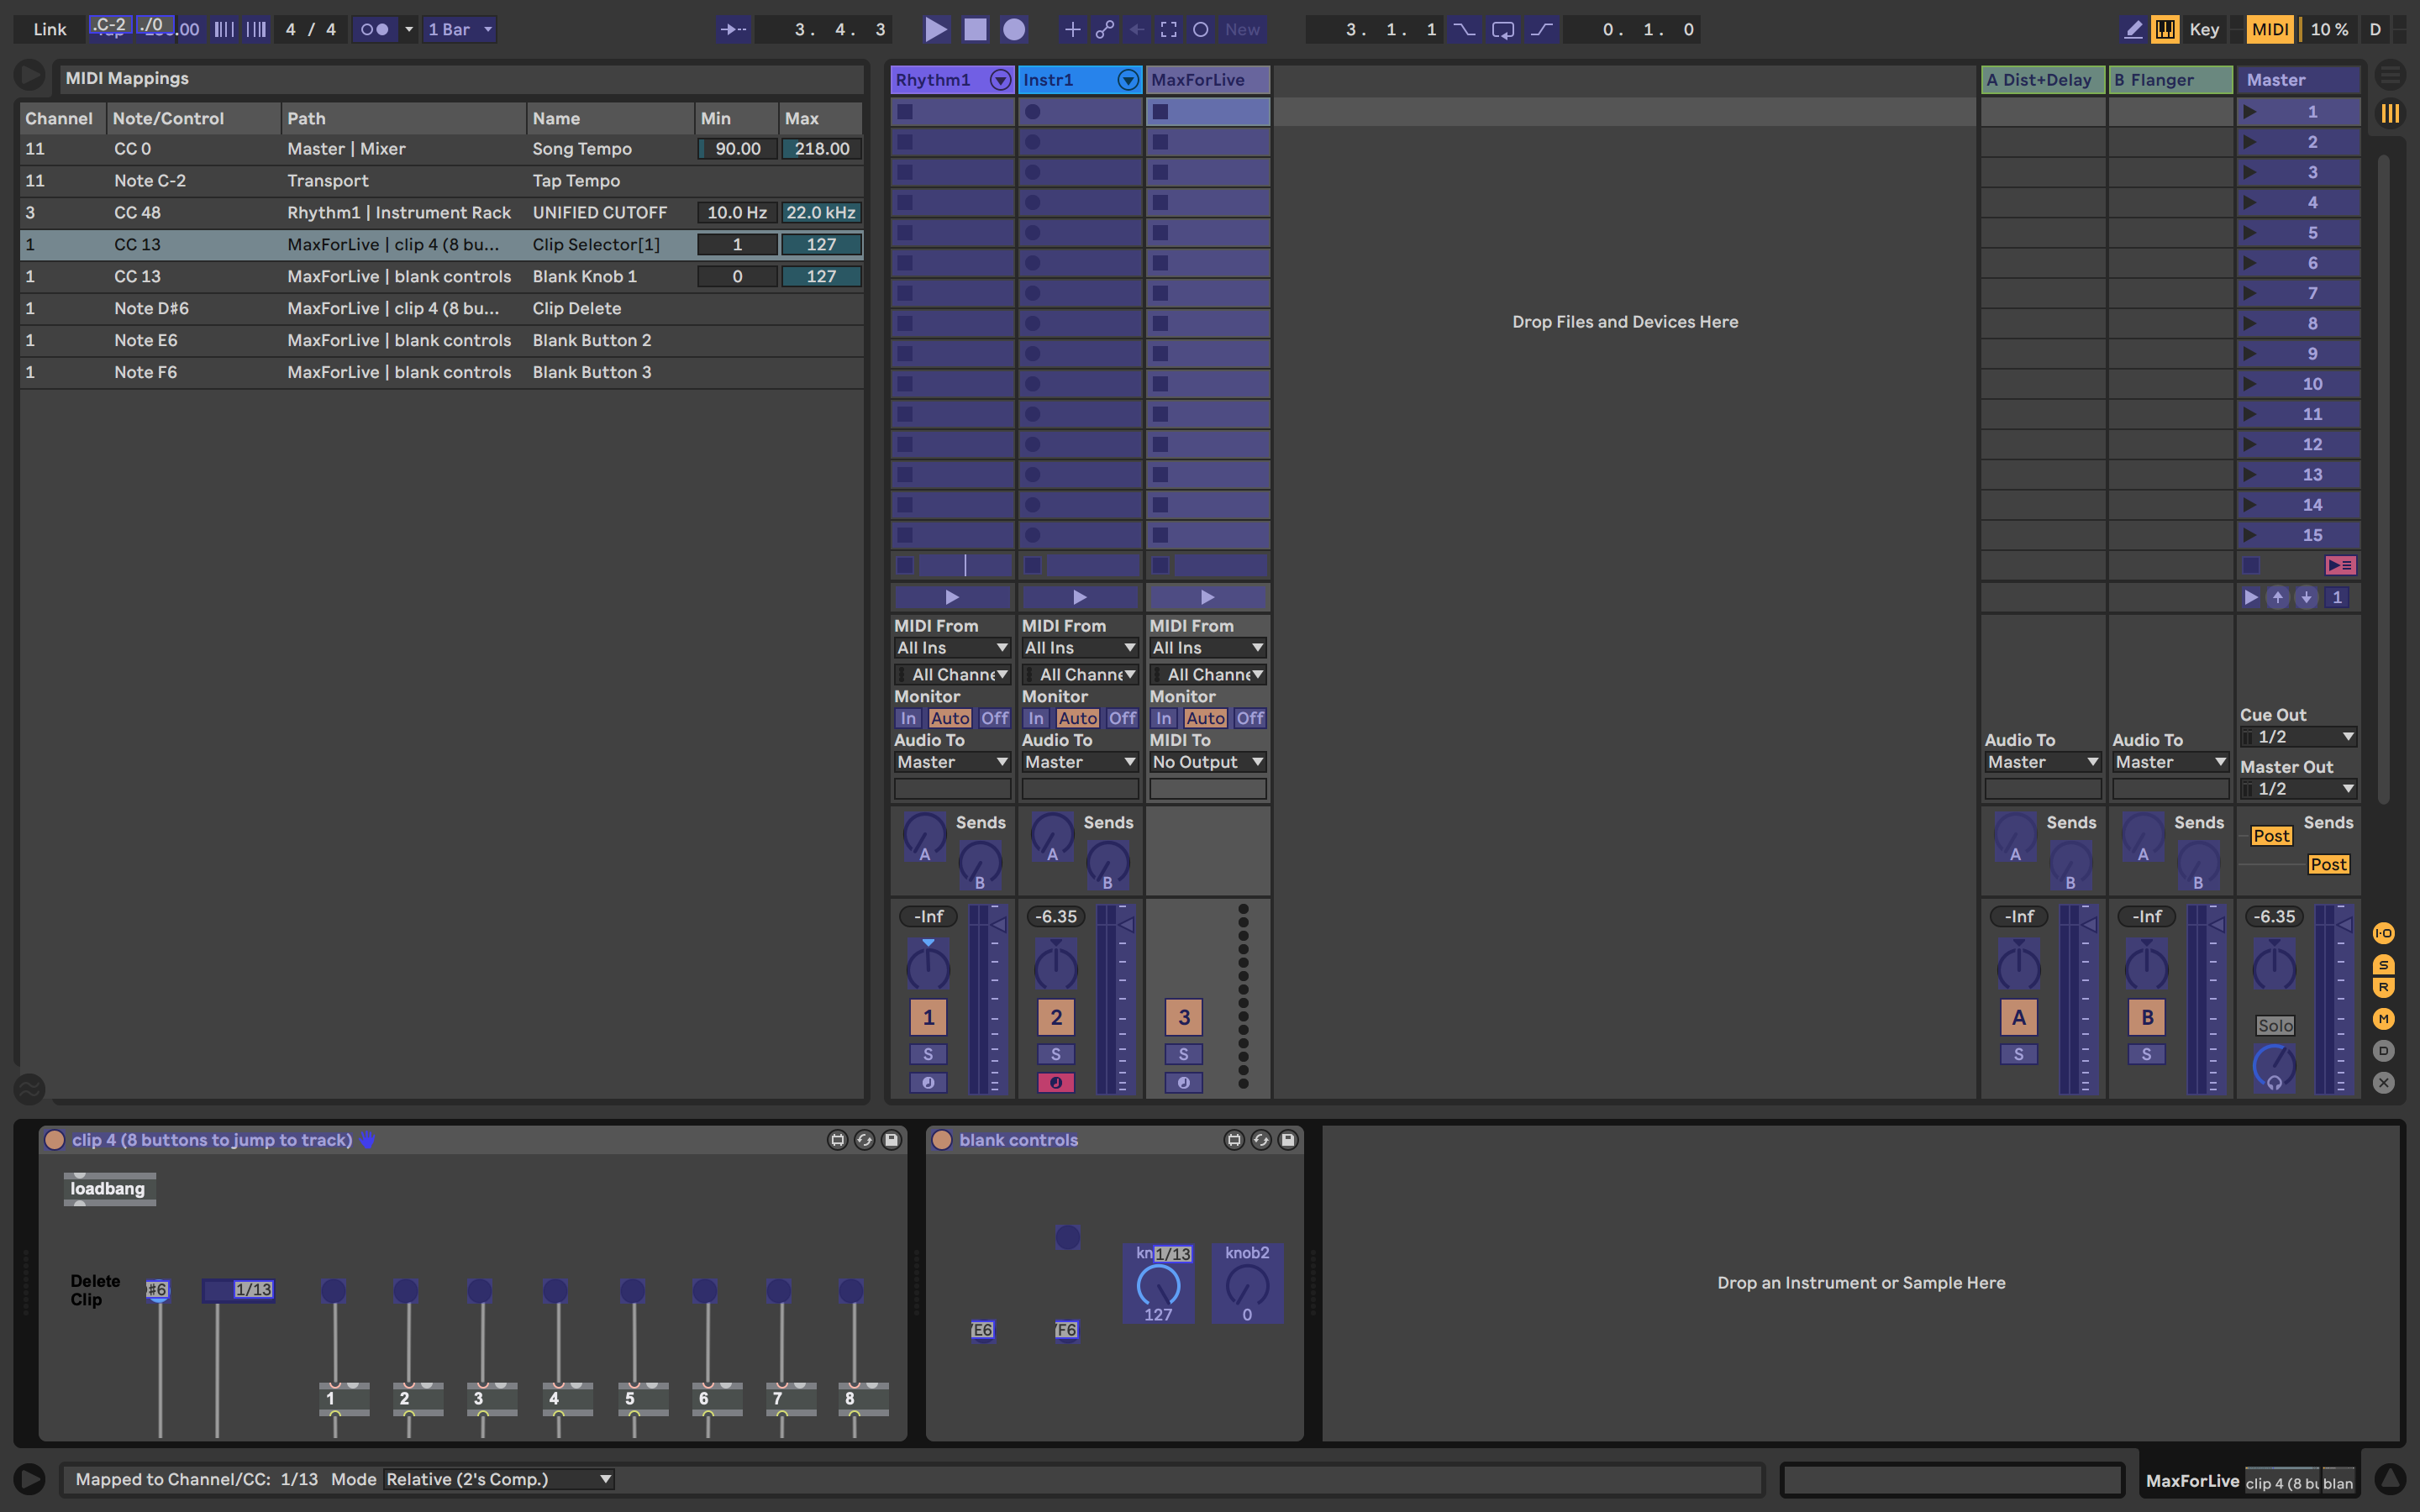
Task: Click the Capture MIDI bracket icon
Action: tap(1168, 29)
